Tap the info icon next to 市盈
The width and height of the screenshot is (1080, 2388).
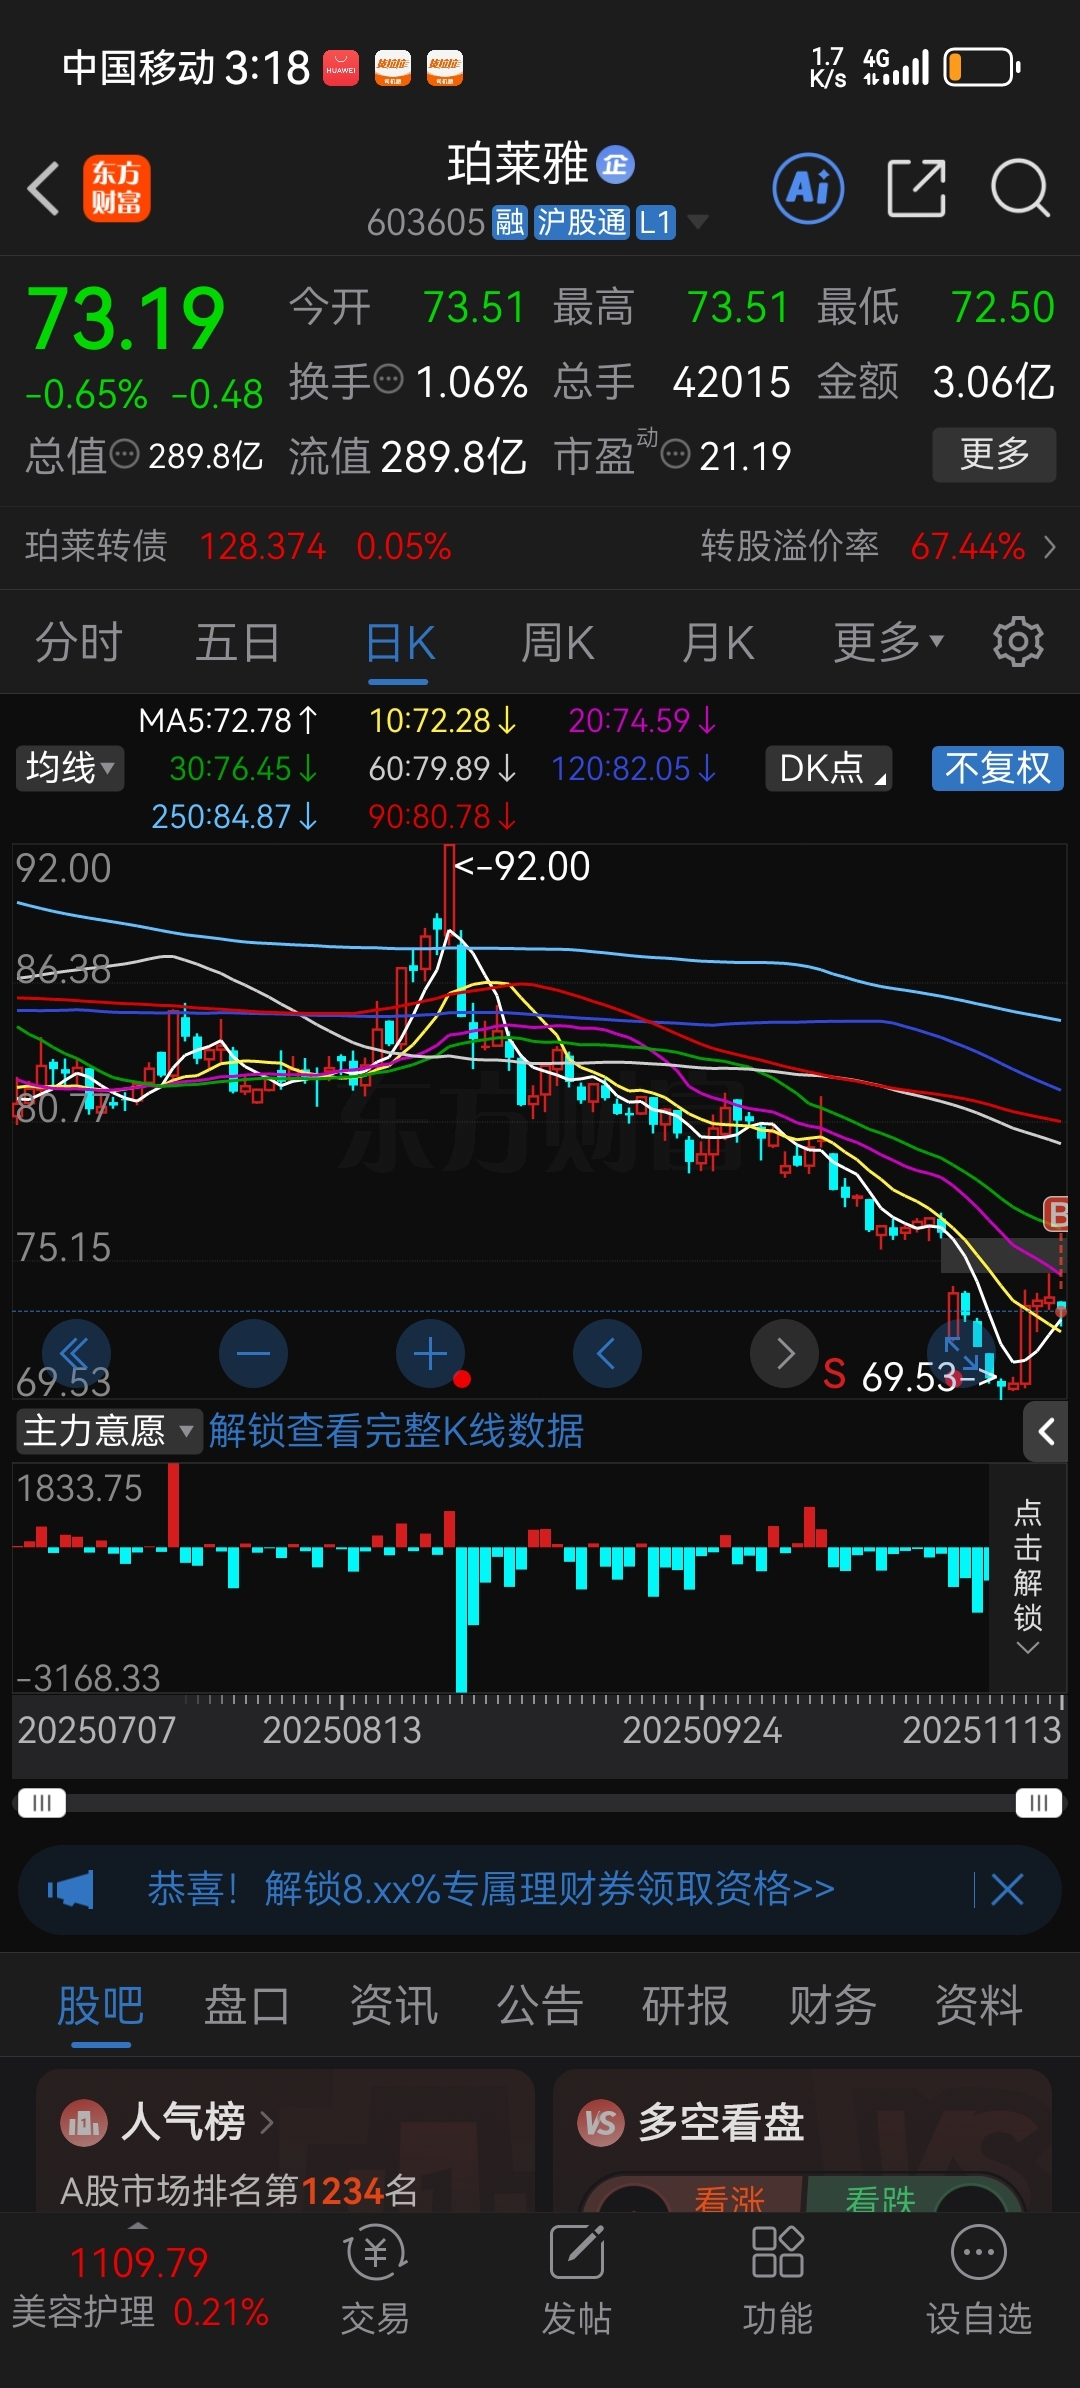click(x=676, y=455)
